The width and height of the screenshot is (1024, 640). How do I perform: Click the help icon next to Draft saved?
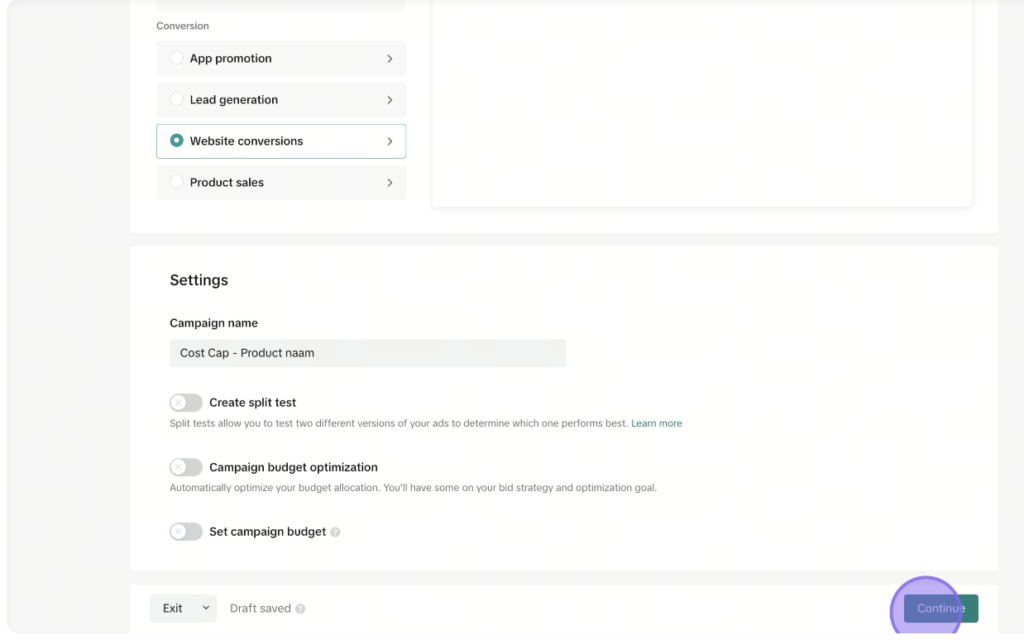pyautogui.click(x=300, y=609)
